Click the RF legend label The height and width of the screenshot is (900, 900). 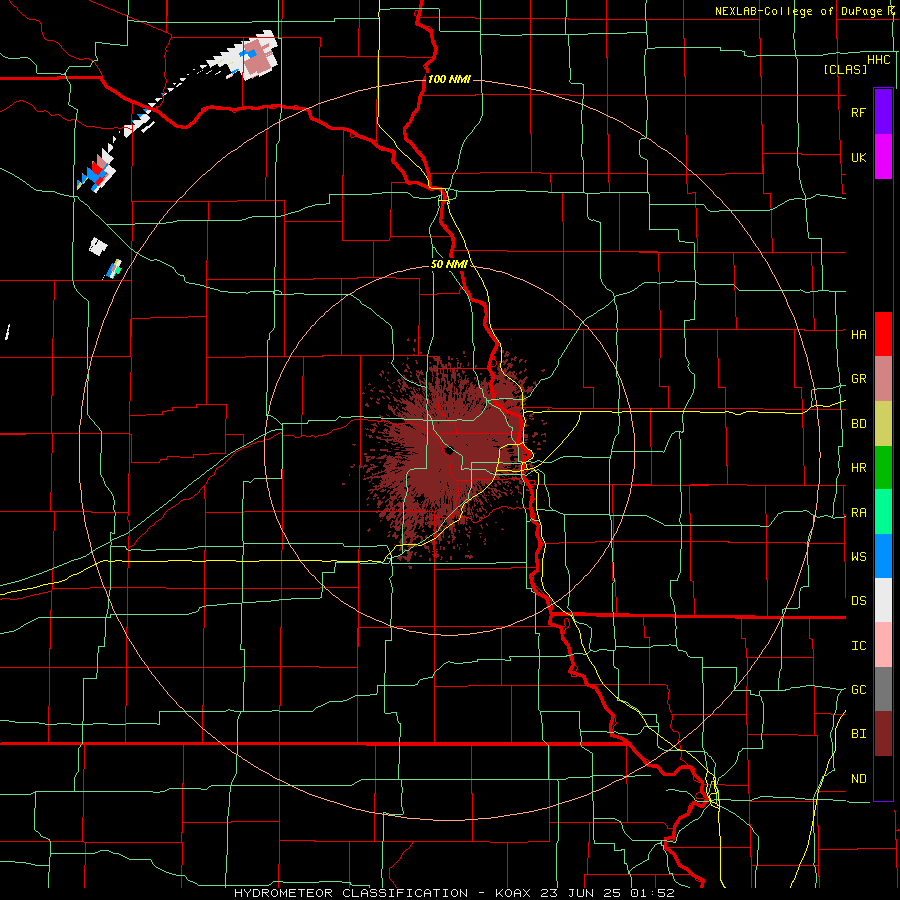pyautogui.click(x=858, y=112)
